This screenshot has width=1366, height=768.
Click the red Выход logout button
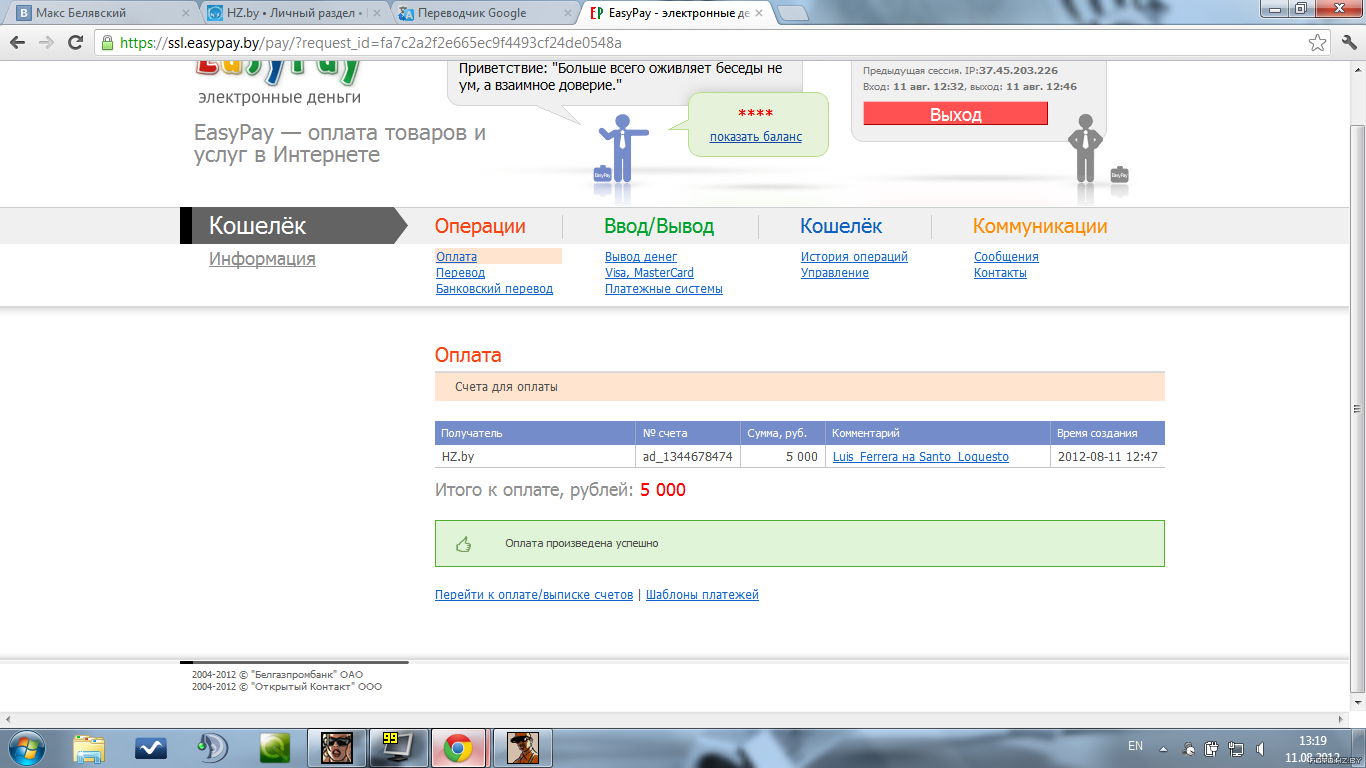[955, 114]
